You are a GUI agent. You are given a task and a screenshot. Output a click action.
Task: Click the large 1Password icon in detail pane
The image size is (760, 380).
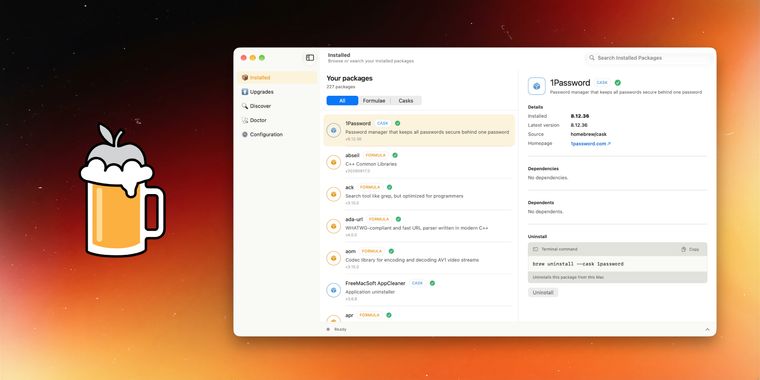point(537,86)
